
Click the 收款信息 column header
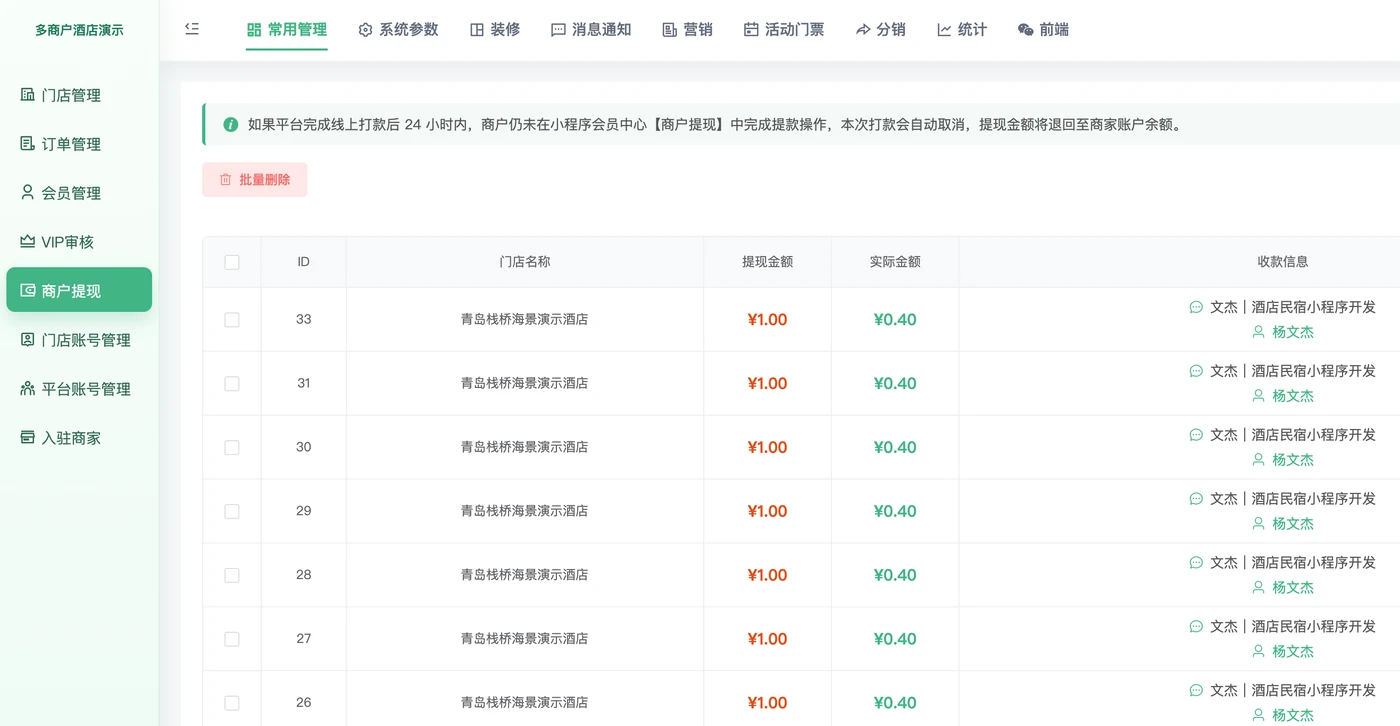point(1283,262)
